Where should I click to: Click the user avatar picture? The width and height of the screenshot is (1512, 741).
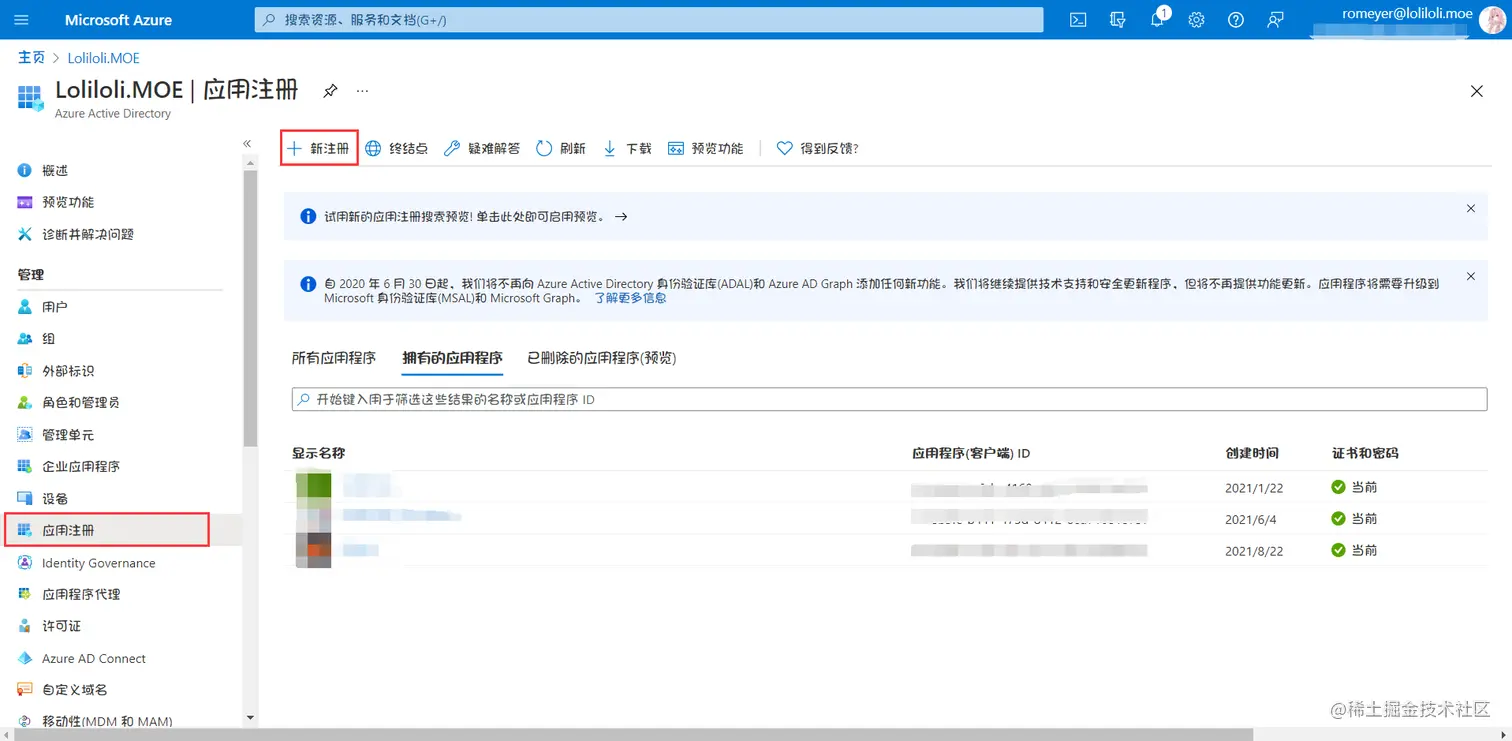pos(1492,20)
